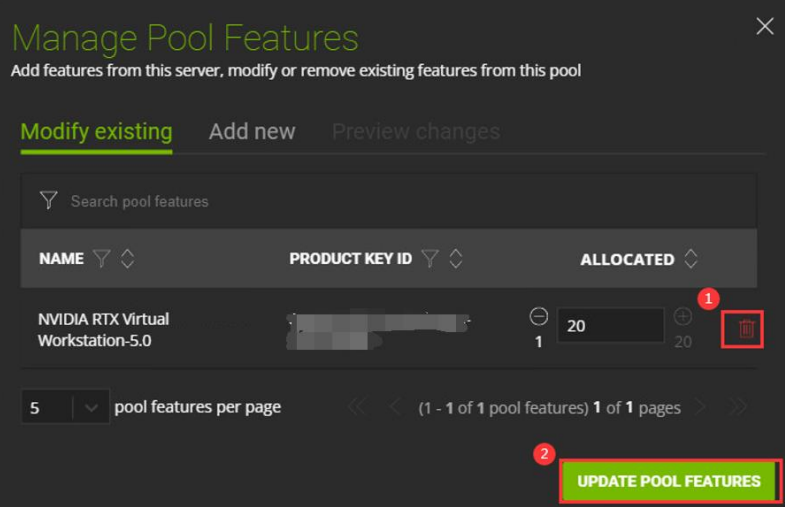Click the minus icon to decrease allocation
785x507 pixels.
click(x=538, y=317)
